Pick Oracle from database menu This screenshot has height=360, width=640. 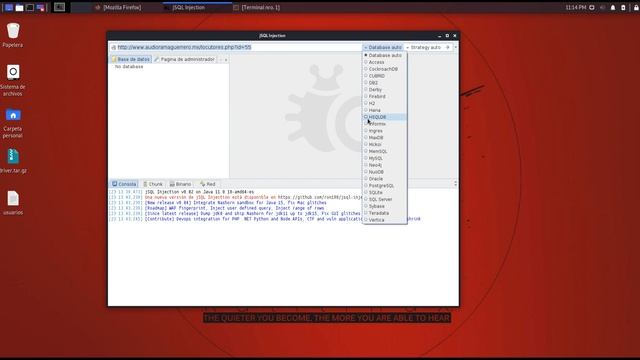pyautogui.click(x=384, y=179)
